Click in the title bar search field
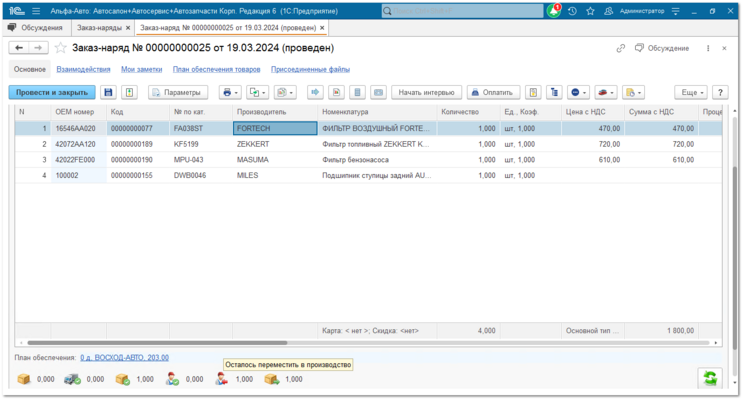The height and width of the screenshot is (400, 743). (462, 10)
